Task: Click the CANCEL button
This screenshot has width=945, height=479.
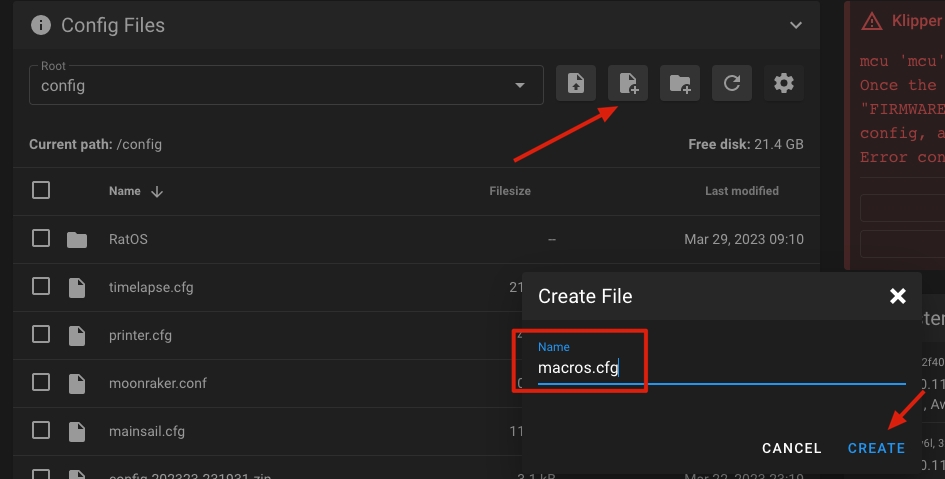Action: click(791, 448)
